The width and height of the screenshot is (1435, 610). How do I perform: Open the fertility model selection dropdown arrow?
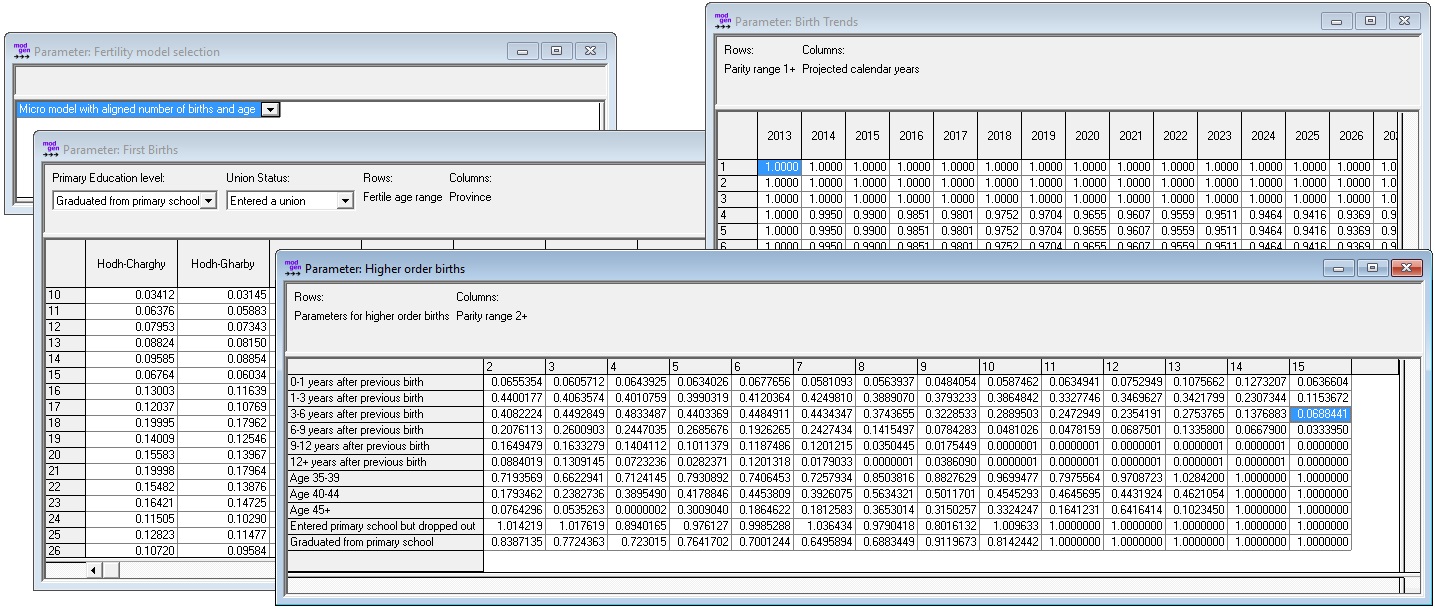270,110
